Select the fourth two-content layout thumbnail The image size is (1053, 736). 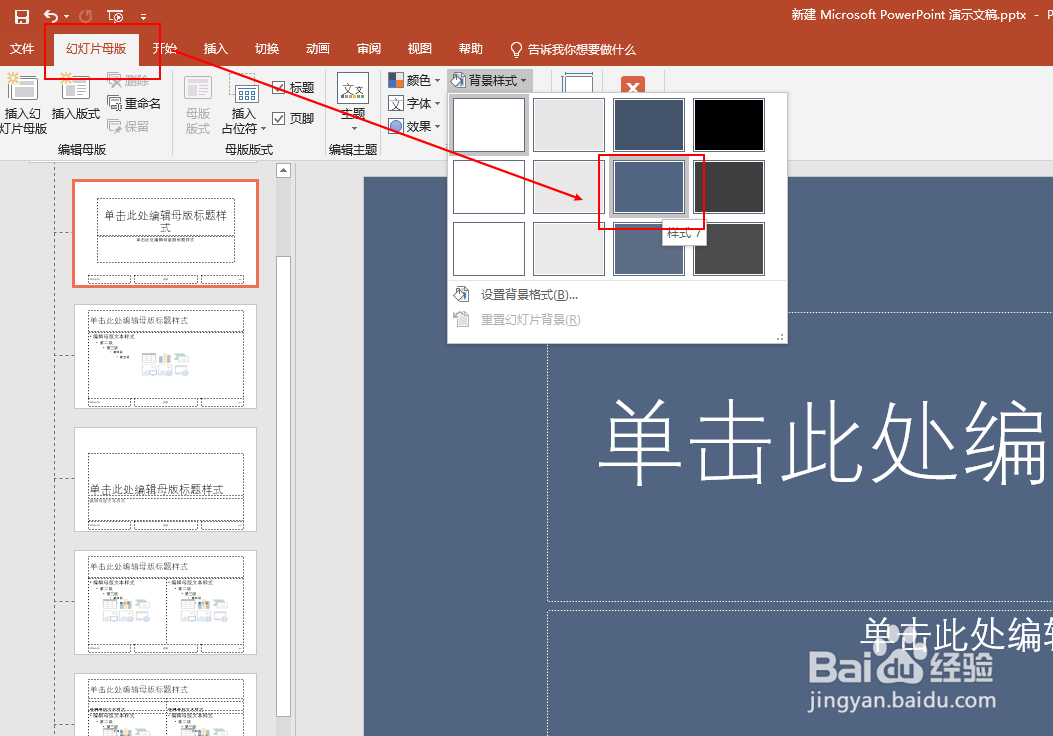165,602
